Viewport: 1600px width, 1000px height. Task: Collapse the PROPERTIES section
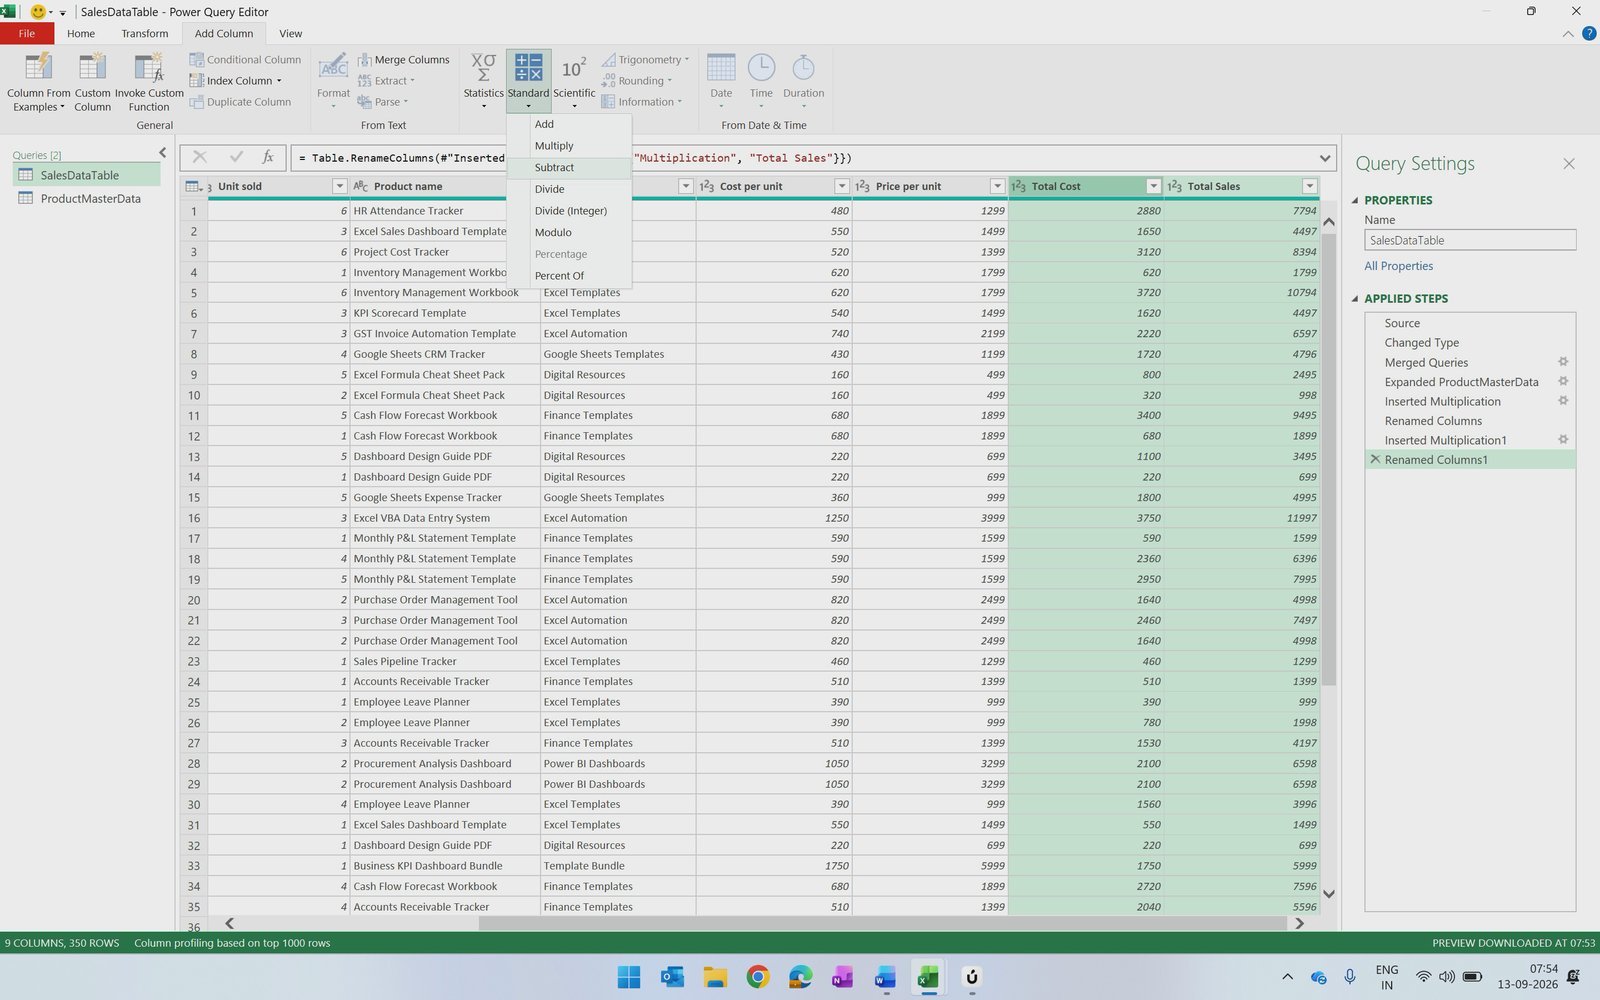tap(1355, 200)
